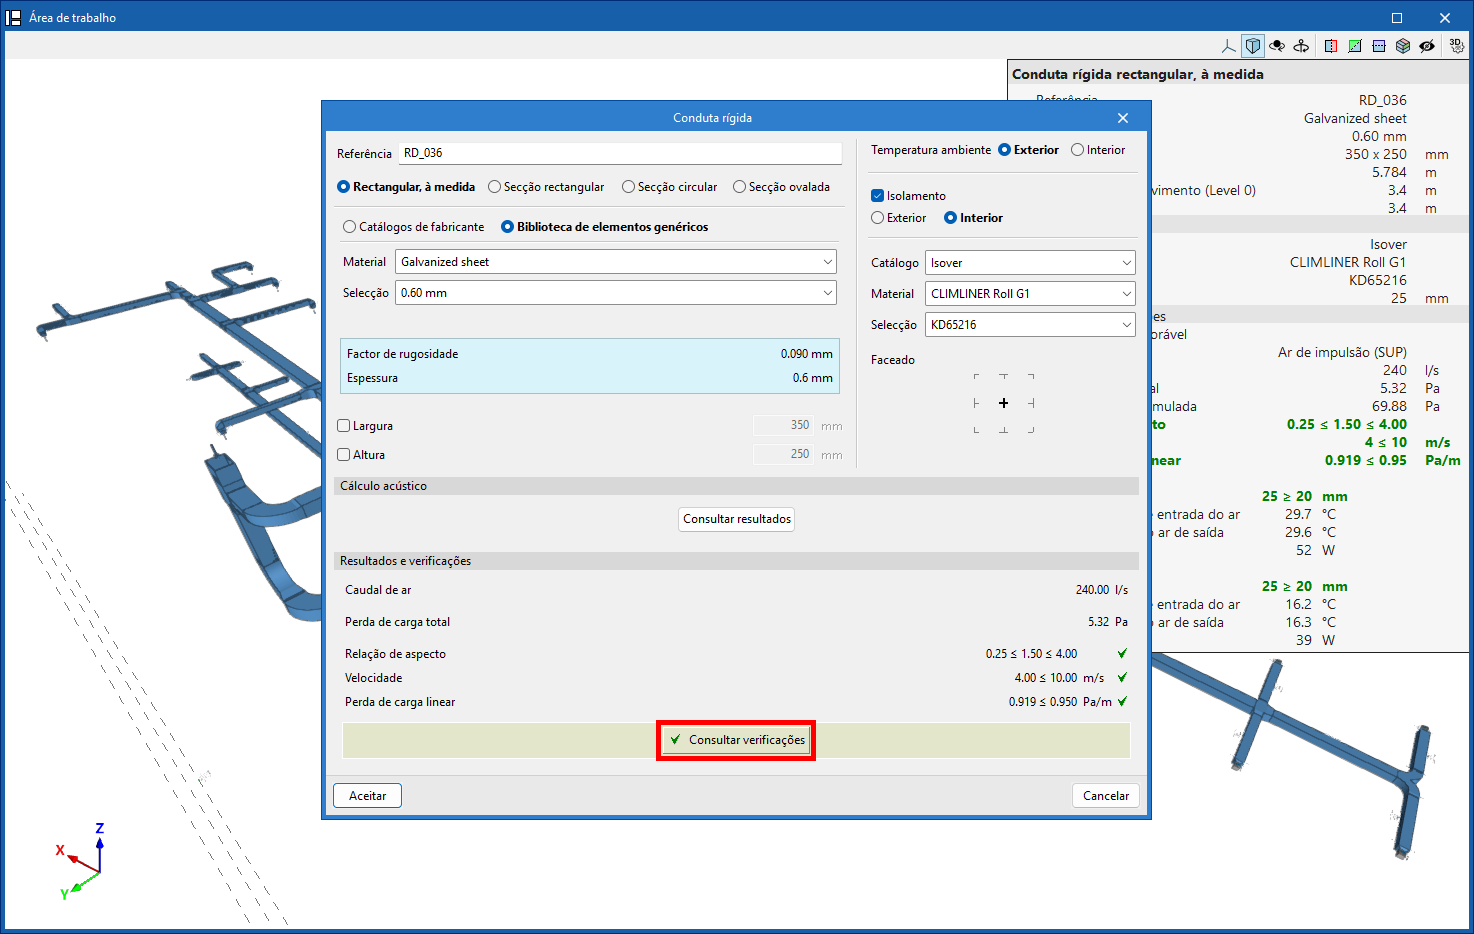Click the Velocidade verification label

[373, 678]
